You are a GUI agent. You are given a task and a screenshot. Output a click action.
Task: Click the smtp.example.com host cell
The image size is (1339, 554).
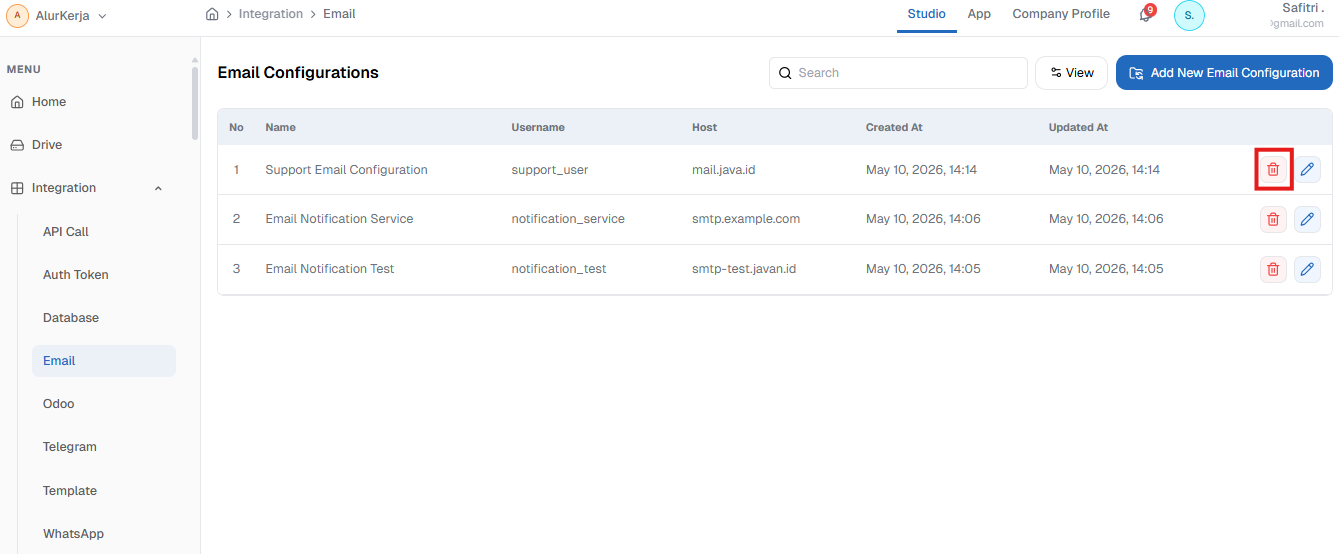(x=746, y=219)
